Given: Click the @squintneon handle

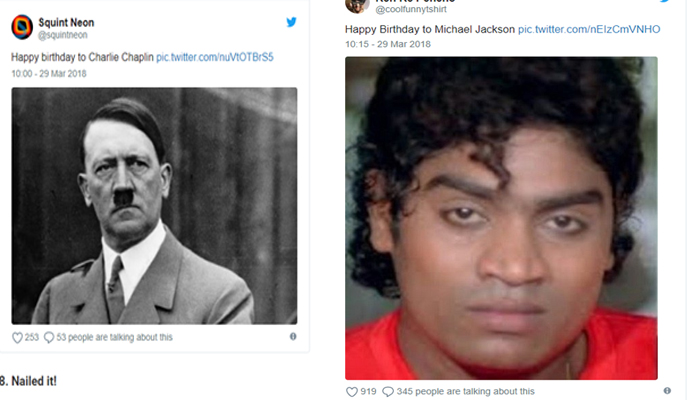Looking at the screenshot, I should 62,35.
